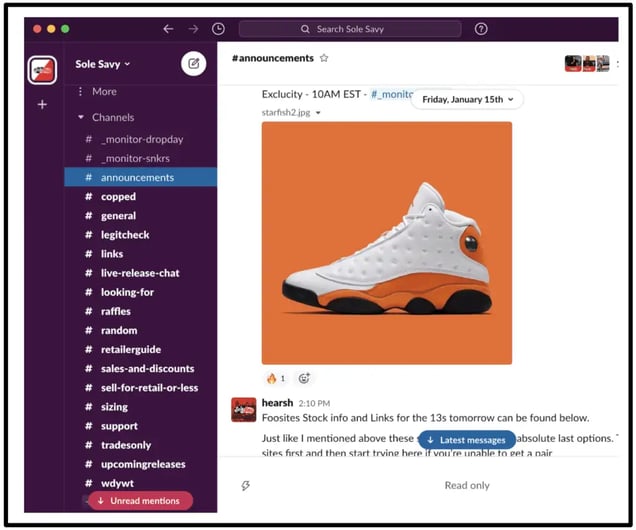The width and height of the screenshot is (636, 530).
Task: Go forward with the right arrow icon
Action: (x=193, y=29)
